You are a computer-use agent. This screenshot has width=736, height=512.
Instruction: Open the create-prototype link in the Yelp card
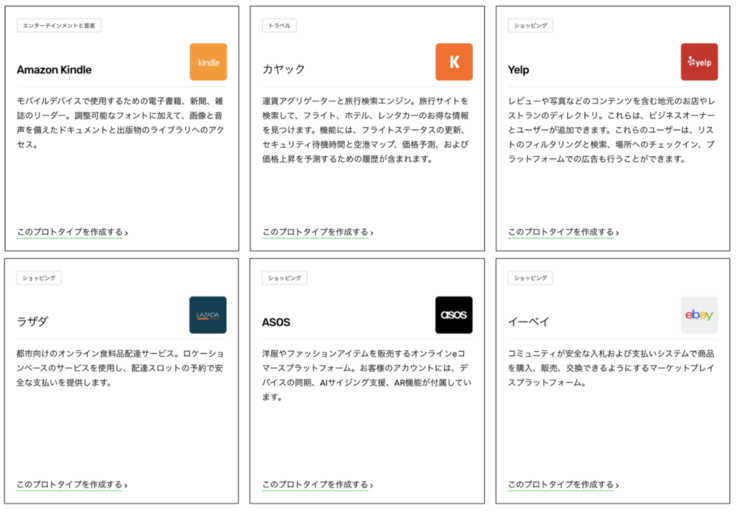[562, 232]
